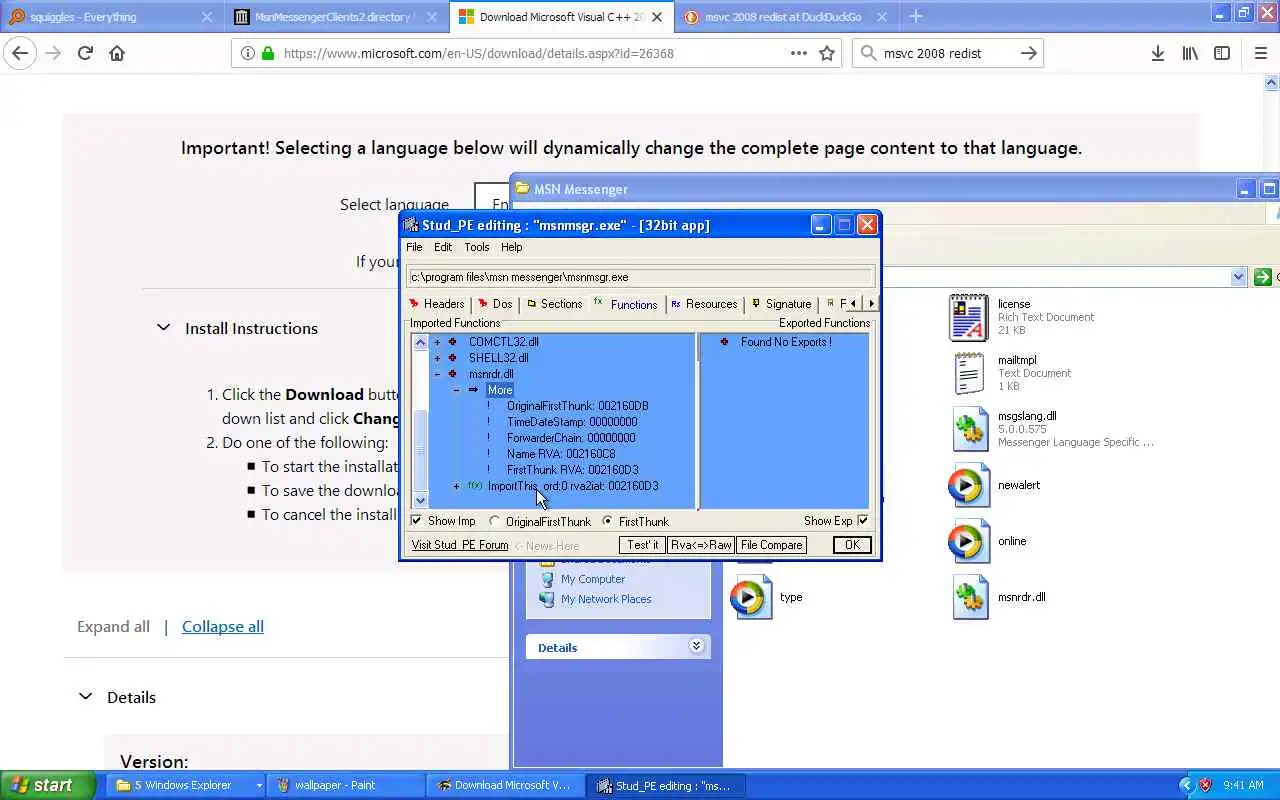Toggle Firefox sidebar icon

[1222, 53]
